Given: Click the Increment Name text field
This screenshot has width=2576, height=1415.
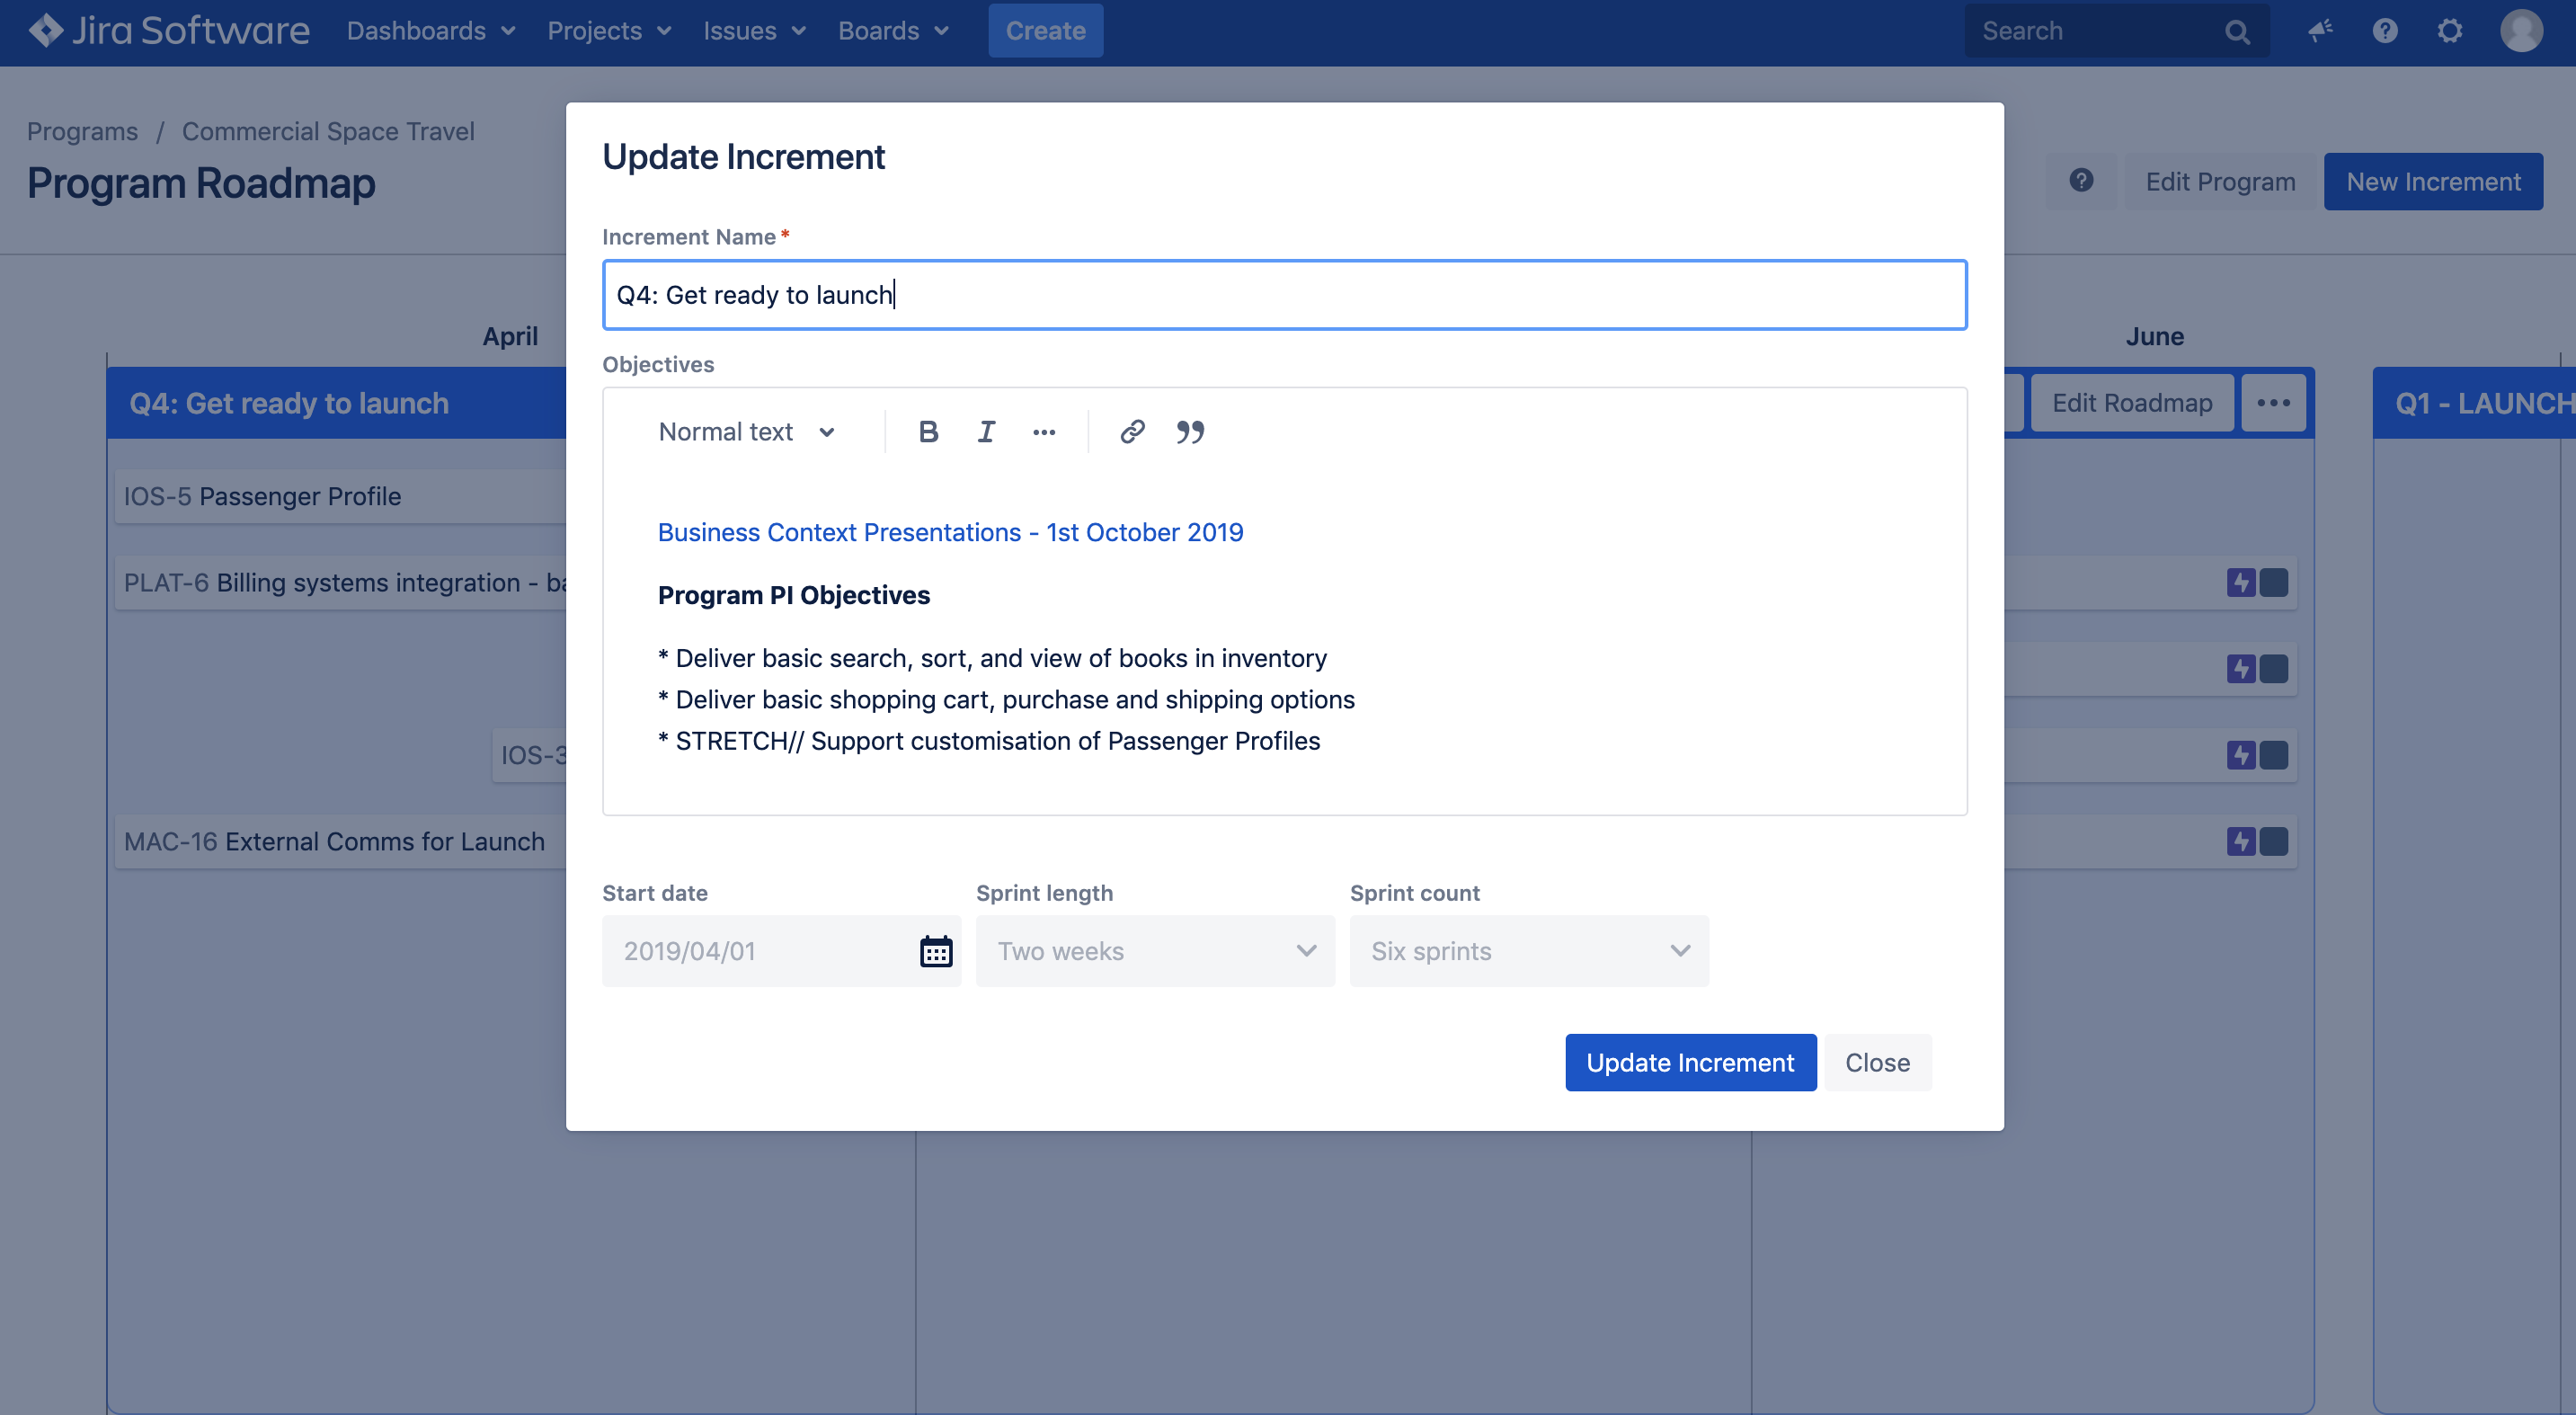Looking at the screenshot, I should [1284, 295].
